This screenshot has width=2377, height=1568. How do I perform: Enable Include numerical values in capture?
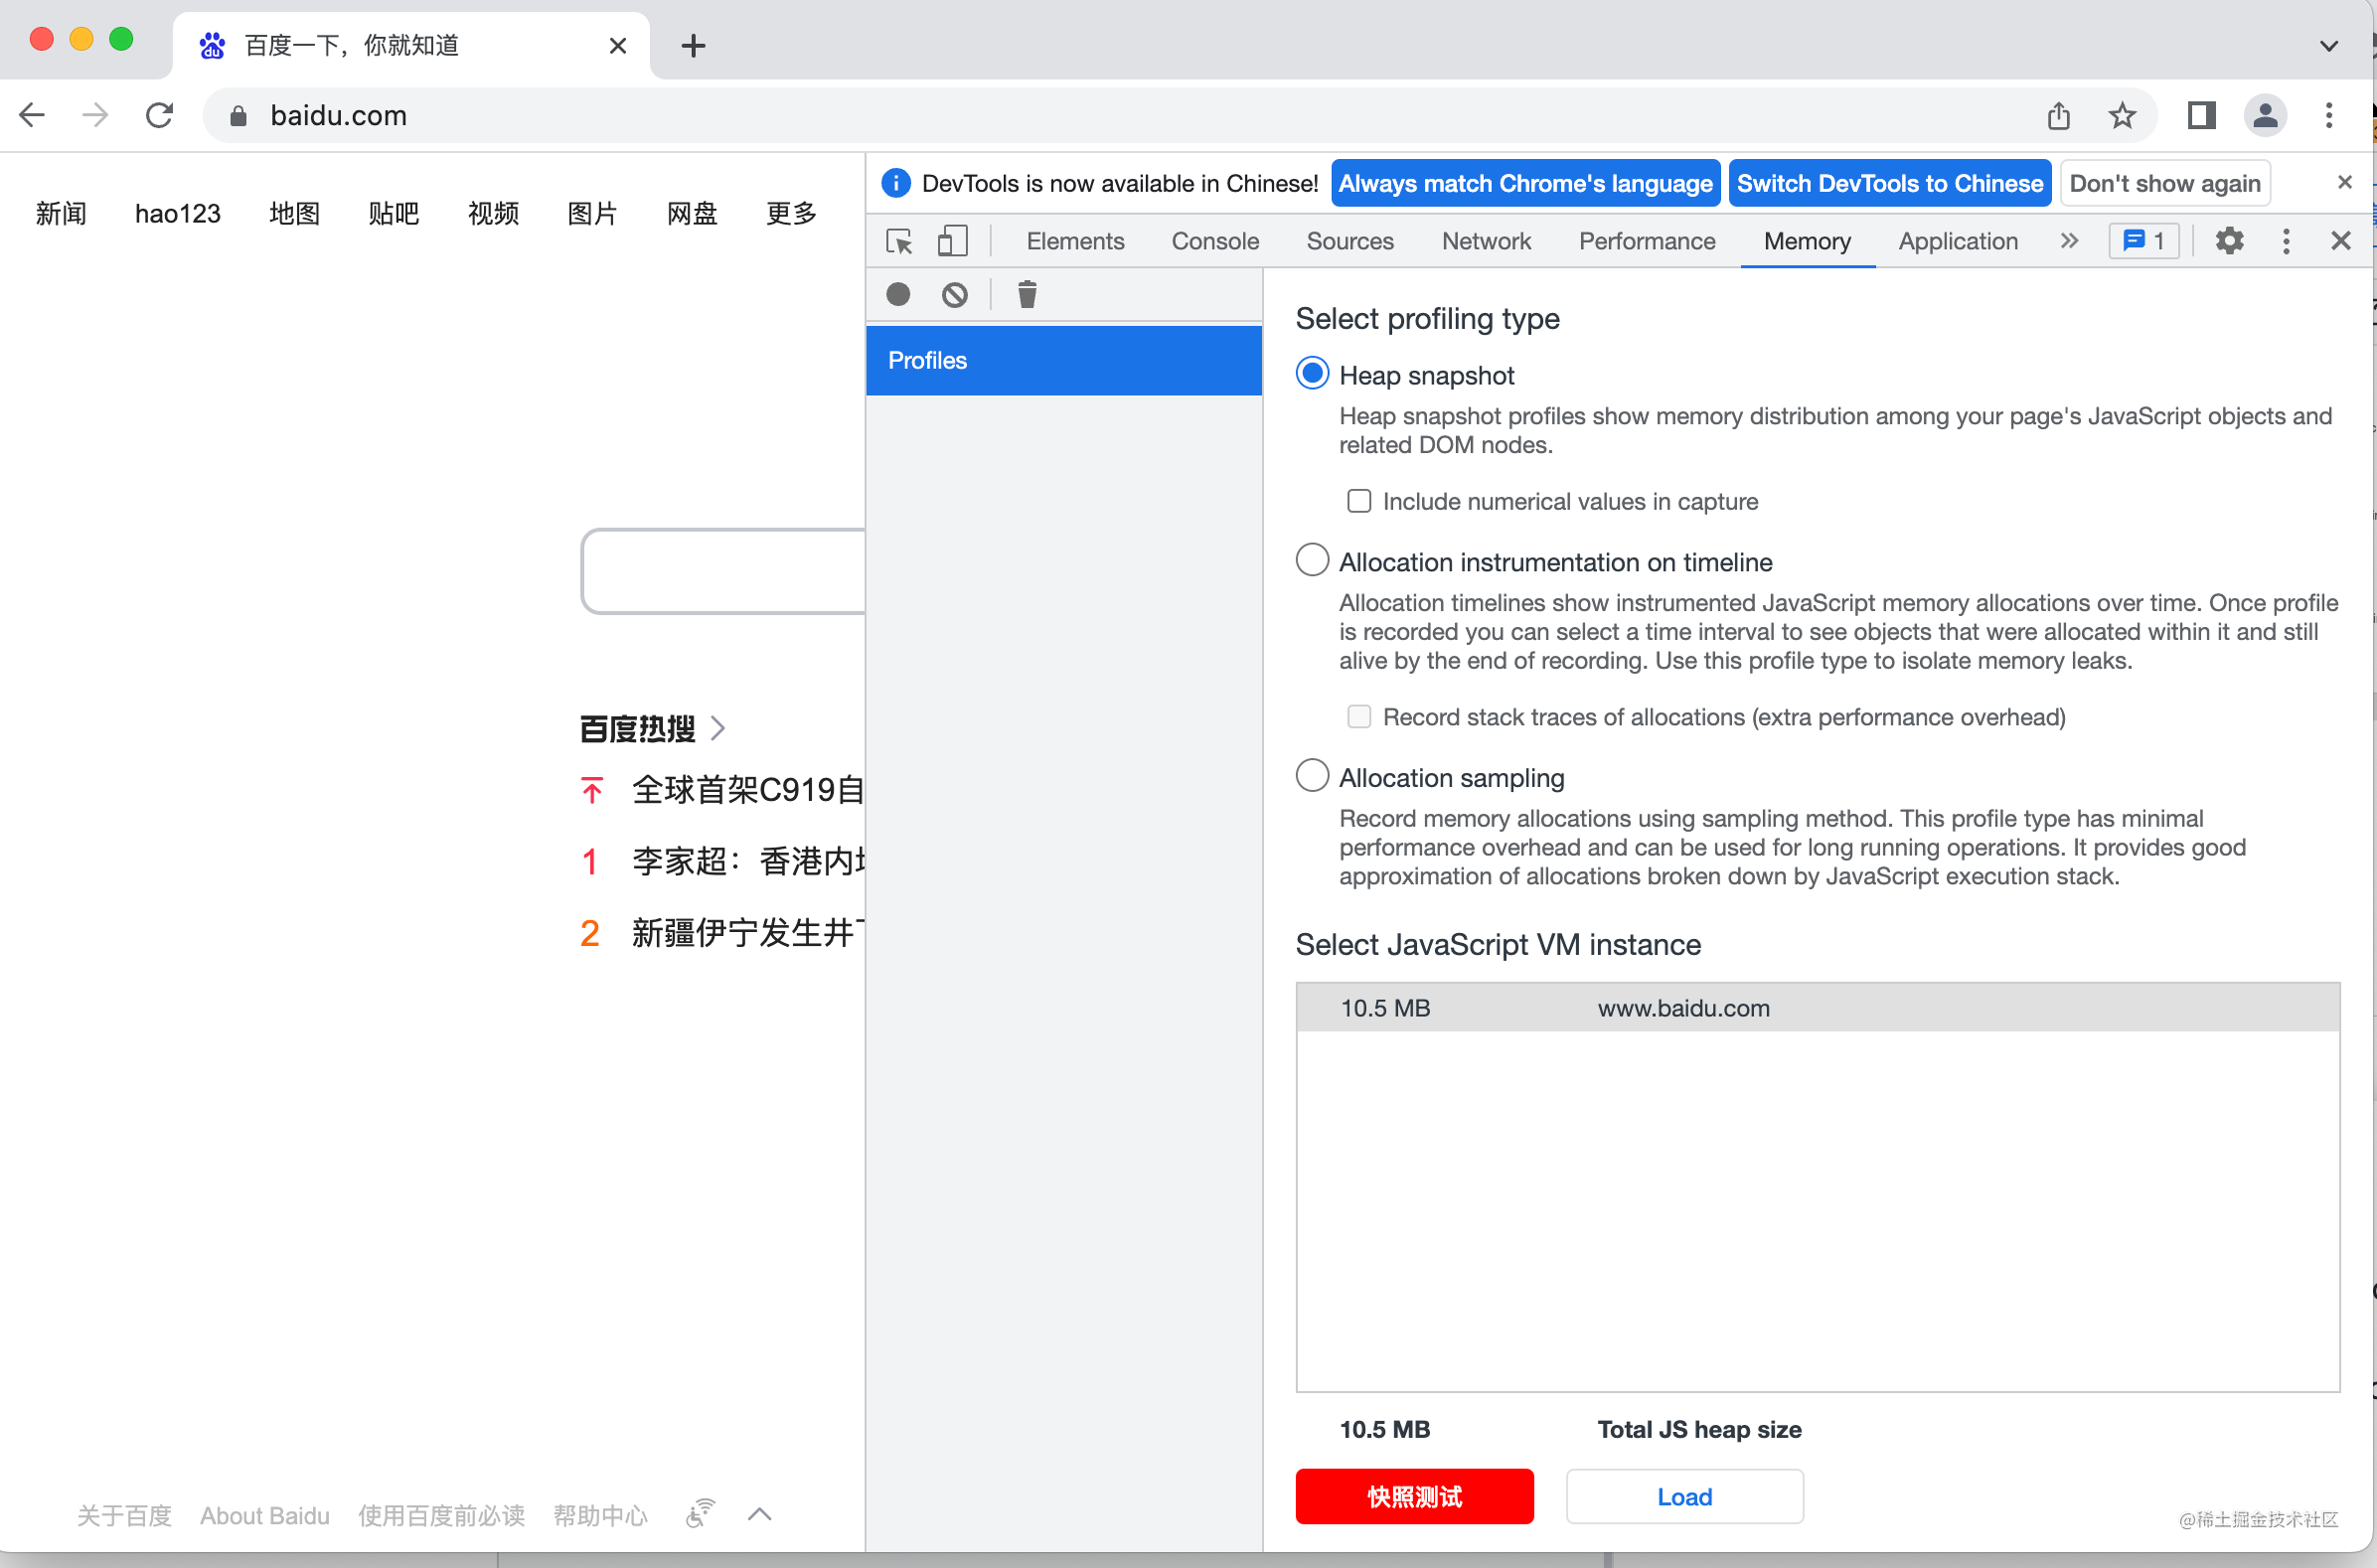tap(1358, 501)
